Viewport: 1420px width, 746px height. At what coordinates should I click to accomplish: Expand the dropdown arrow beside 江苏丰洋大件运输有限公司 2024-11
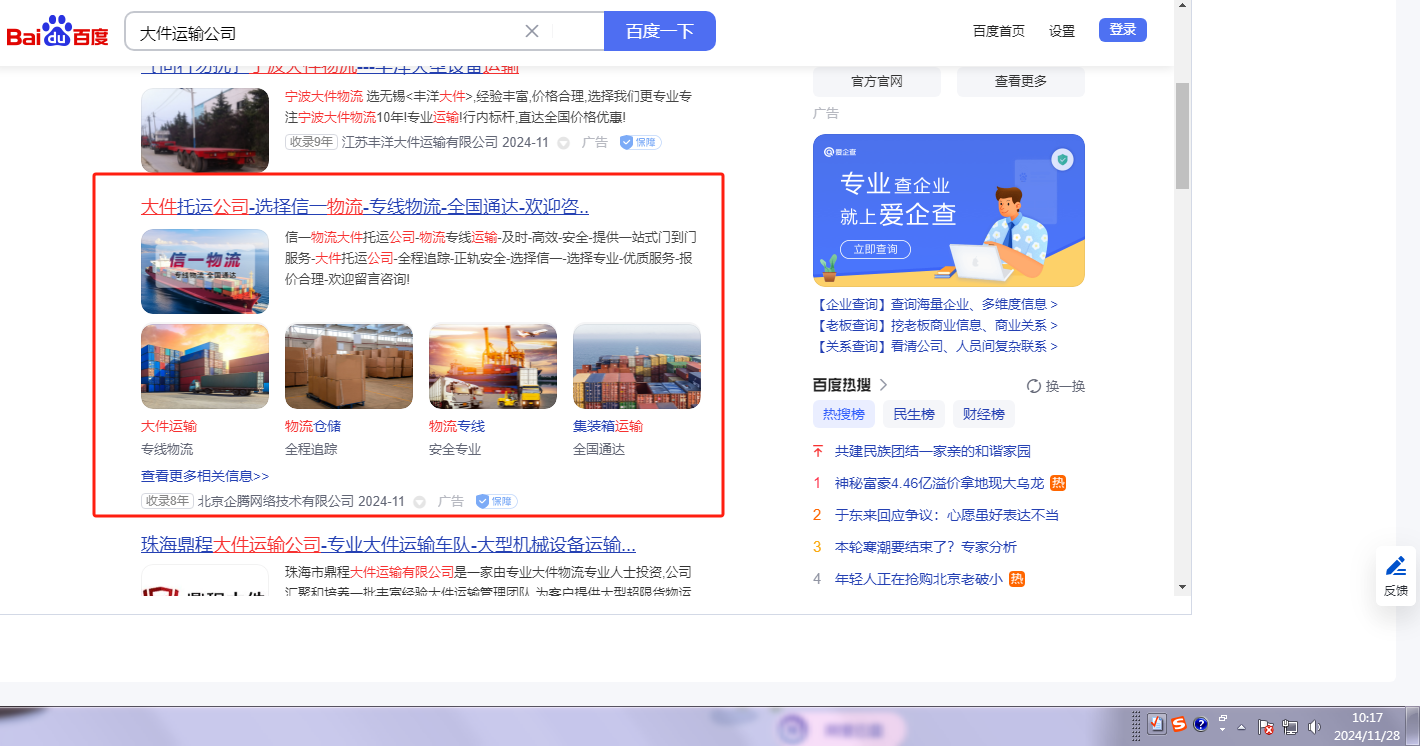click(563, 143)
